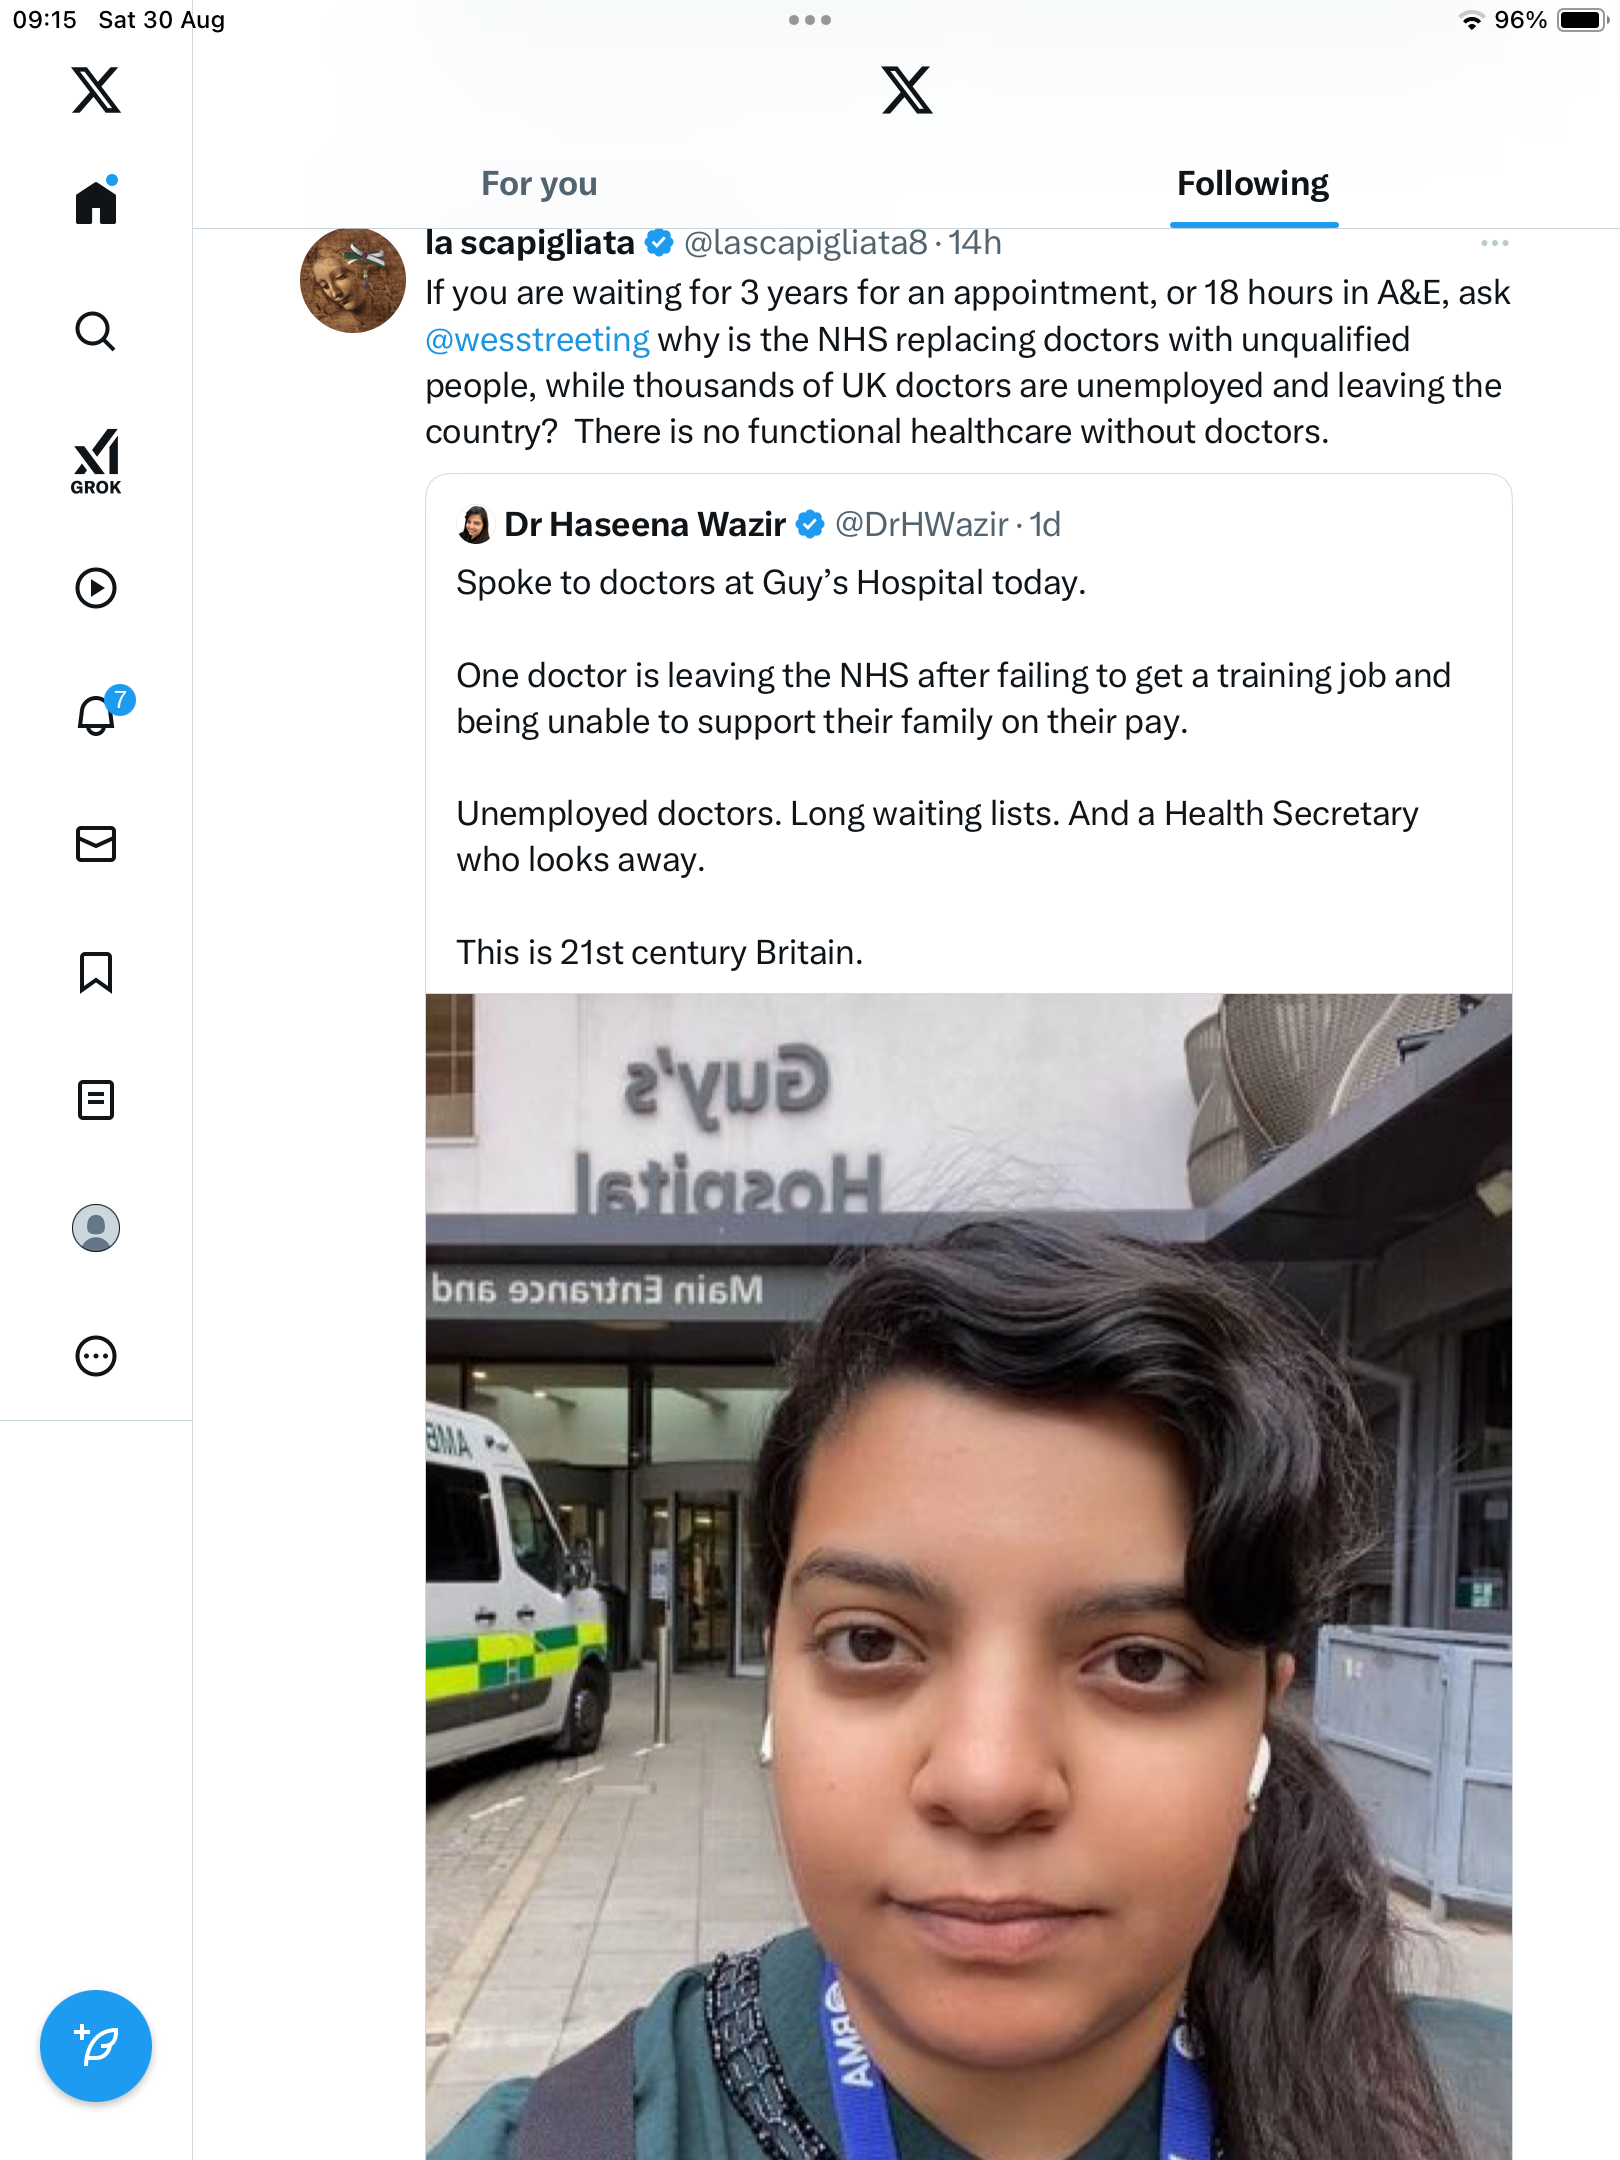
Task: Open la scapigliata's profile picture
Action: click(352, 281)
